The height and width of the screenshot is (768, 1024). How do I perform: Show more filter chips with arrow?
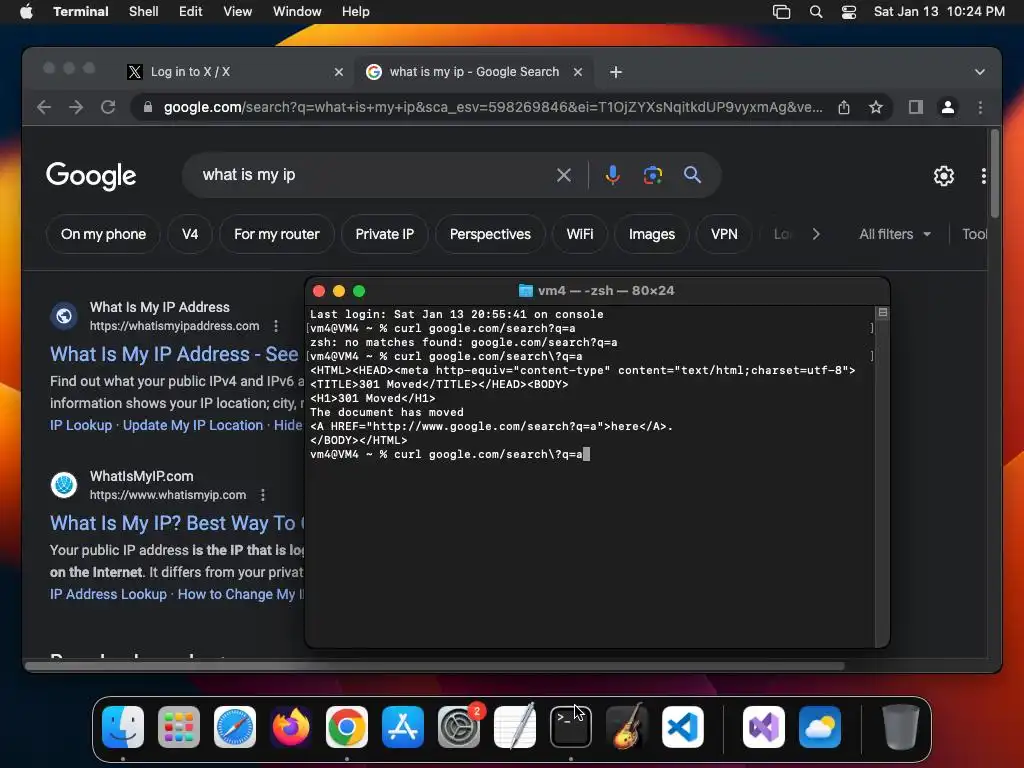[816, 234]
